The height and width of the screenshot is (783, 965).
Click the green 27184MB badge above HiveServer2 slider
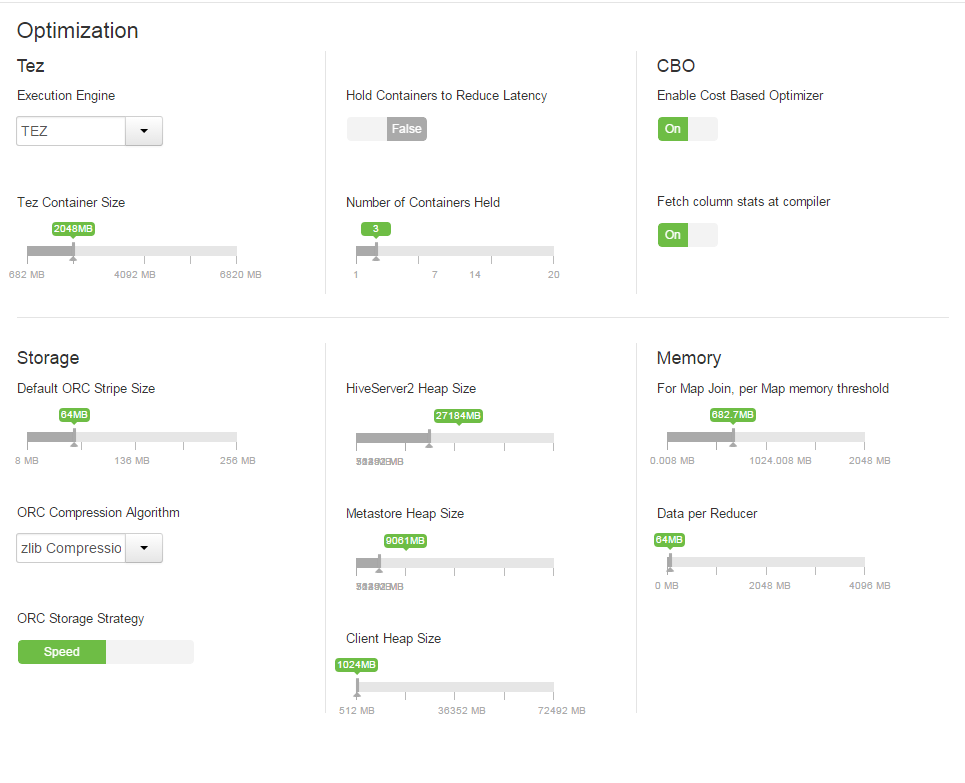click(458, 416)
